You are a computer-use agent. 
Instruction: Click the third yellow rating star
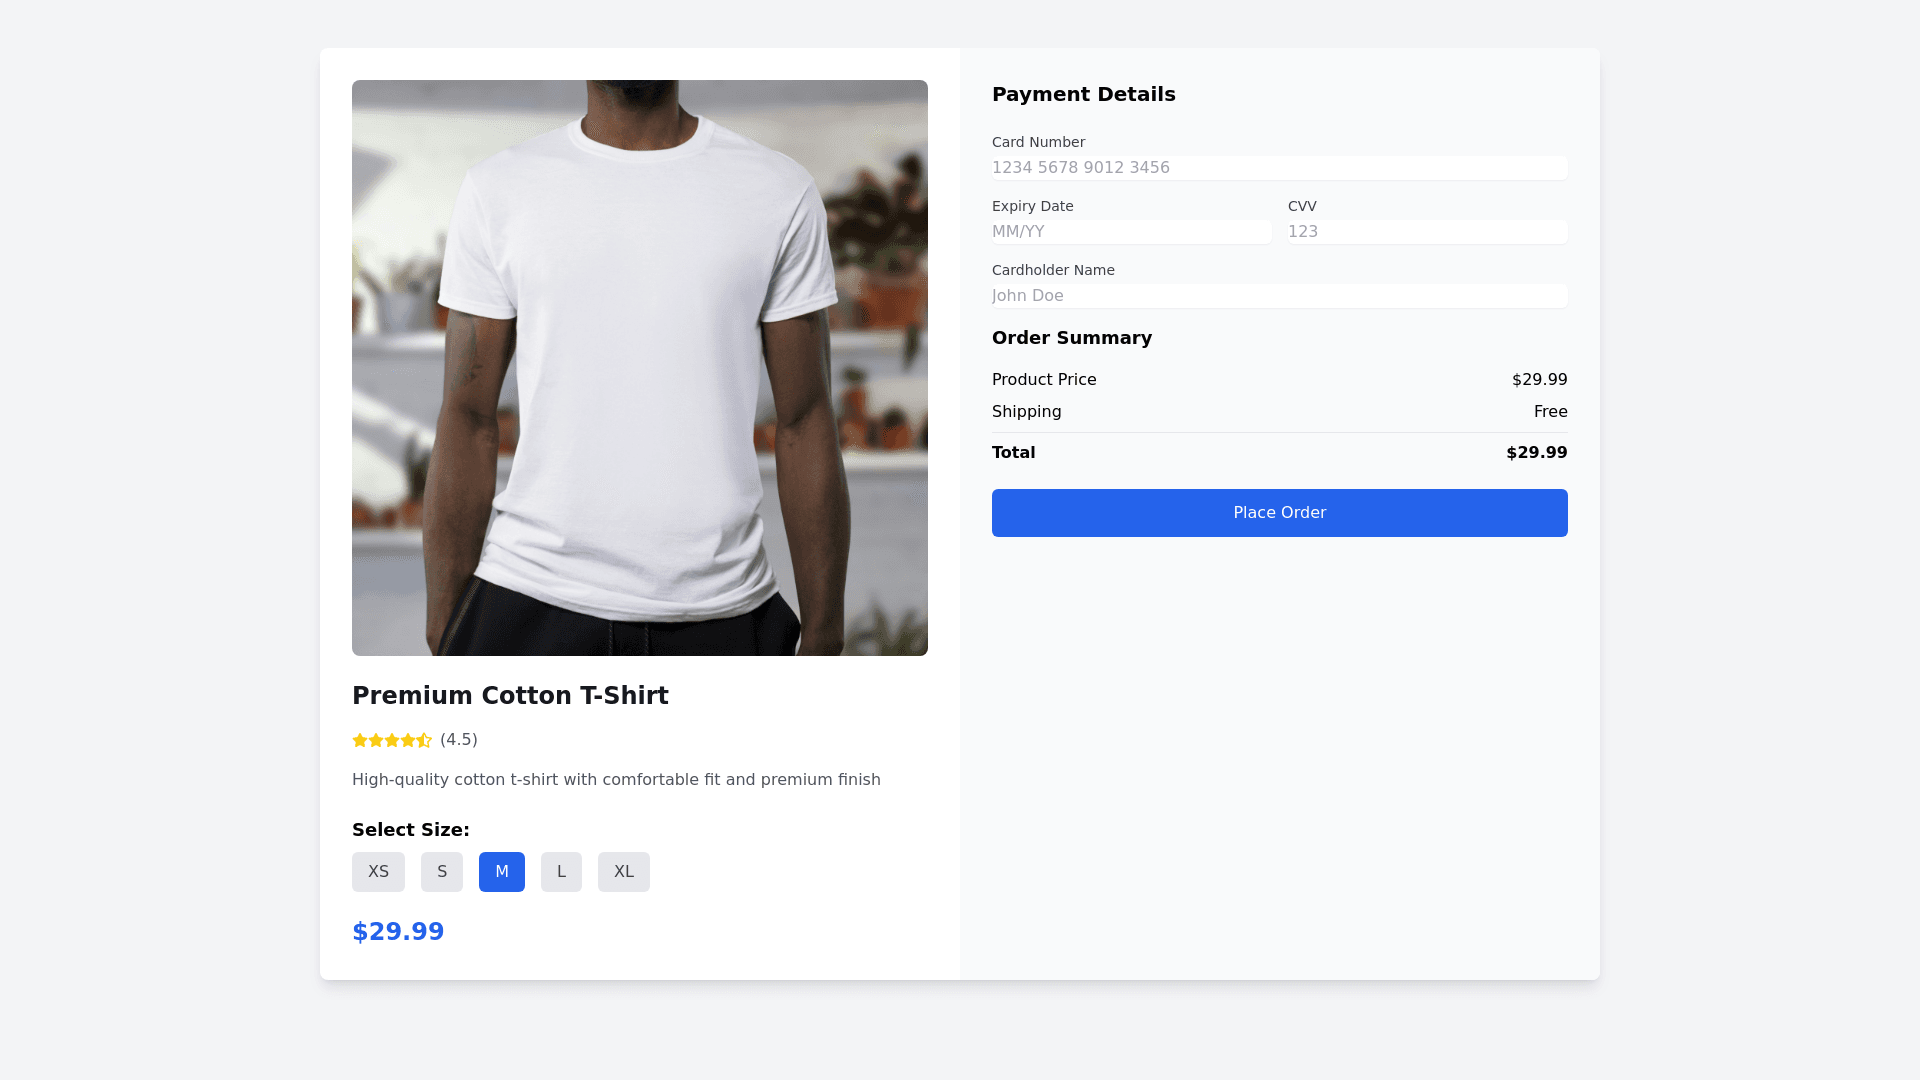coord(392,741)
